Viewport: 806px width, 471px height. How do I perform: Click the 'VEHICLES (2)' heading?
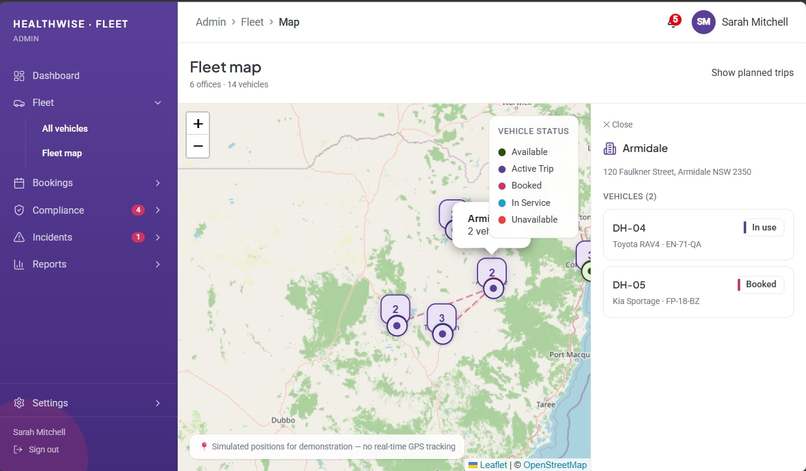point(630,196)
